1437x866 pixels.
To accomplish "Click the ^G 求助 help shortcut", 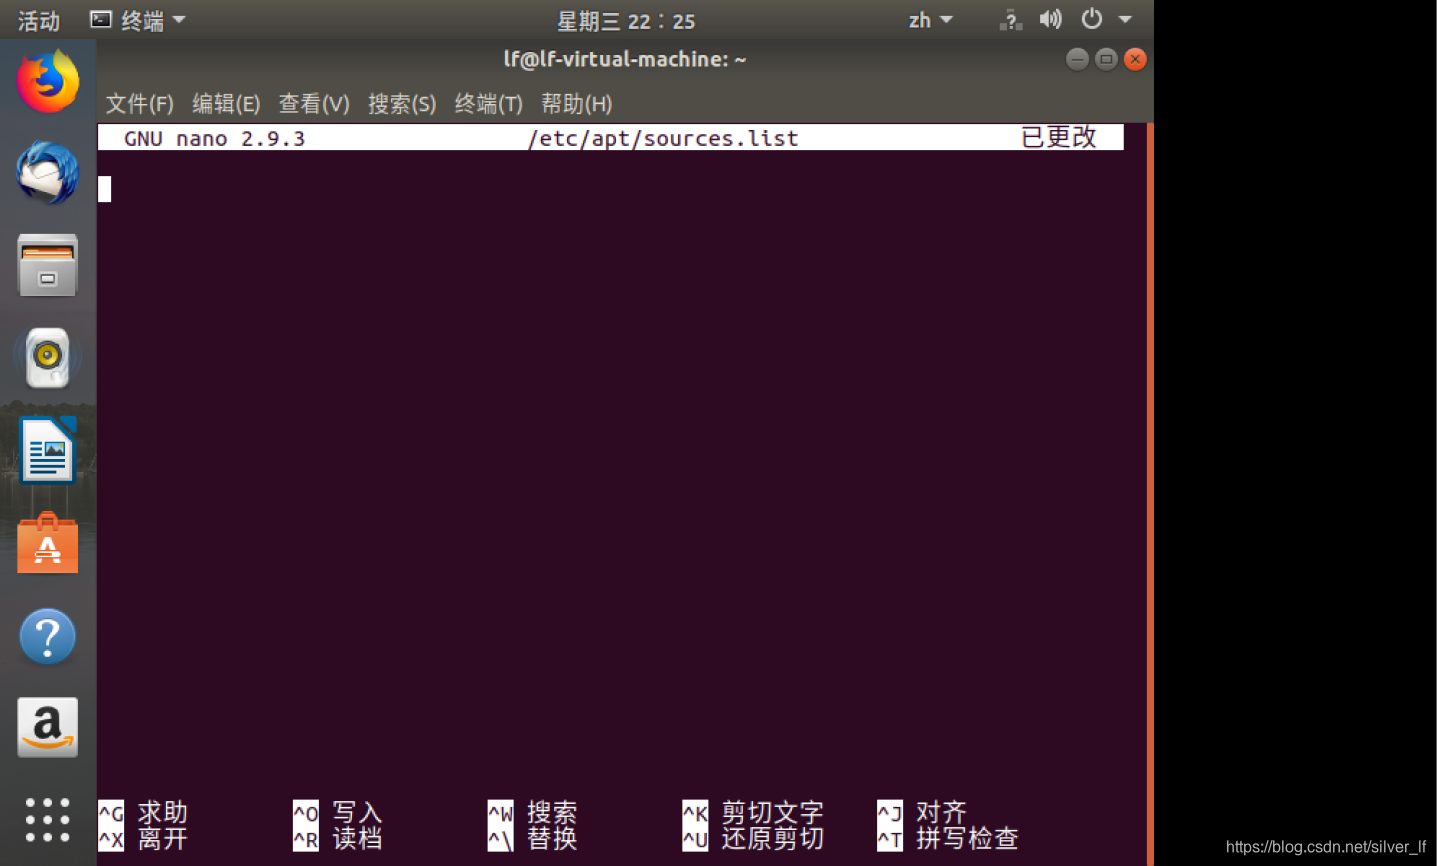I will pos(143,812).
